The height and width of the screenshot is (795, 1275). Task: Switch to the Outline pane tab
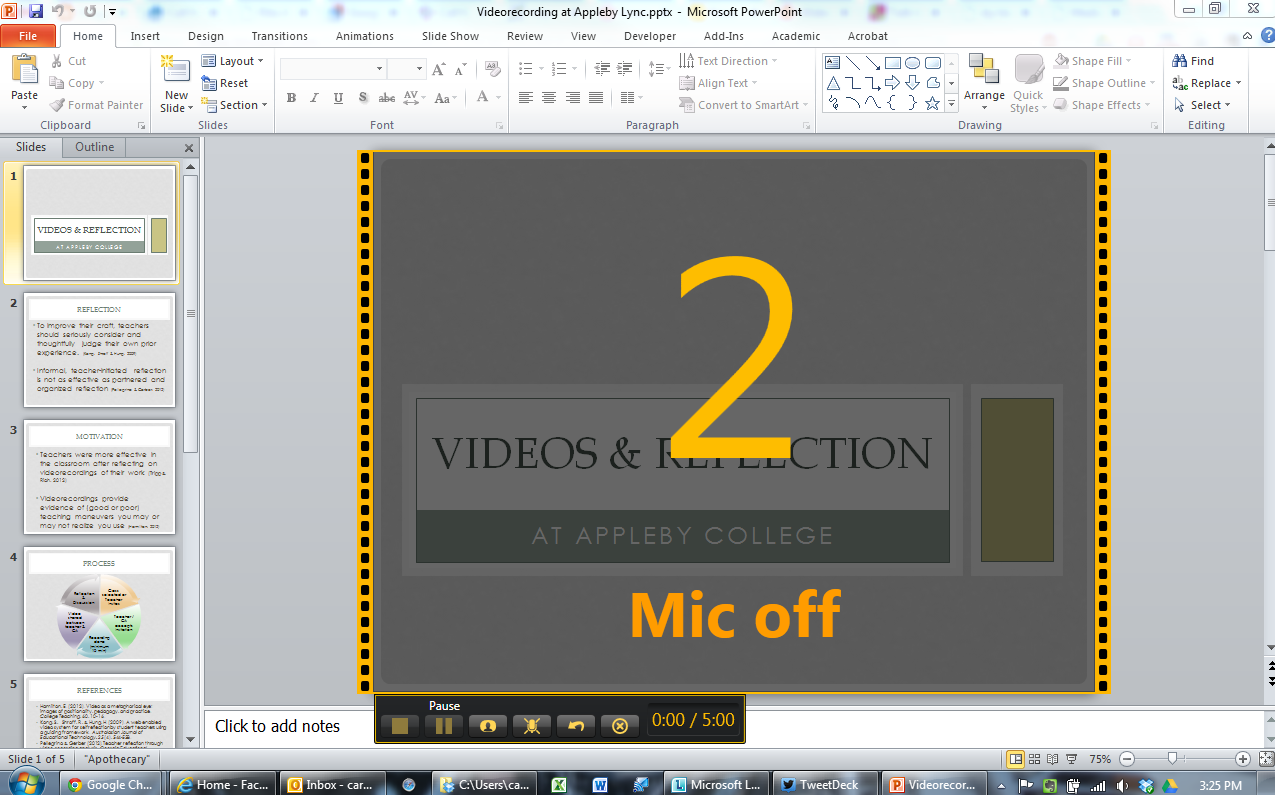[x=94, y=147]
